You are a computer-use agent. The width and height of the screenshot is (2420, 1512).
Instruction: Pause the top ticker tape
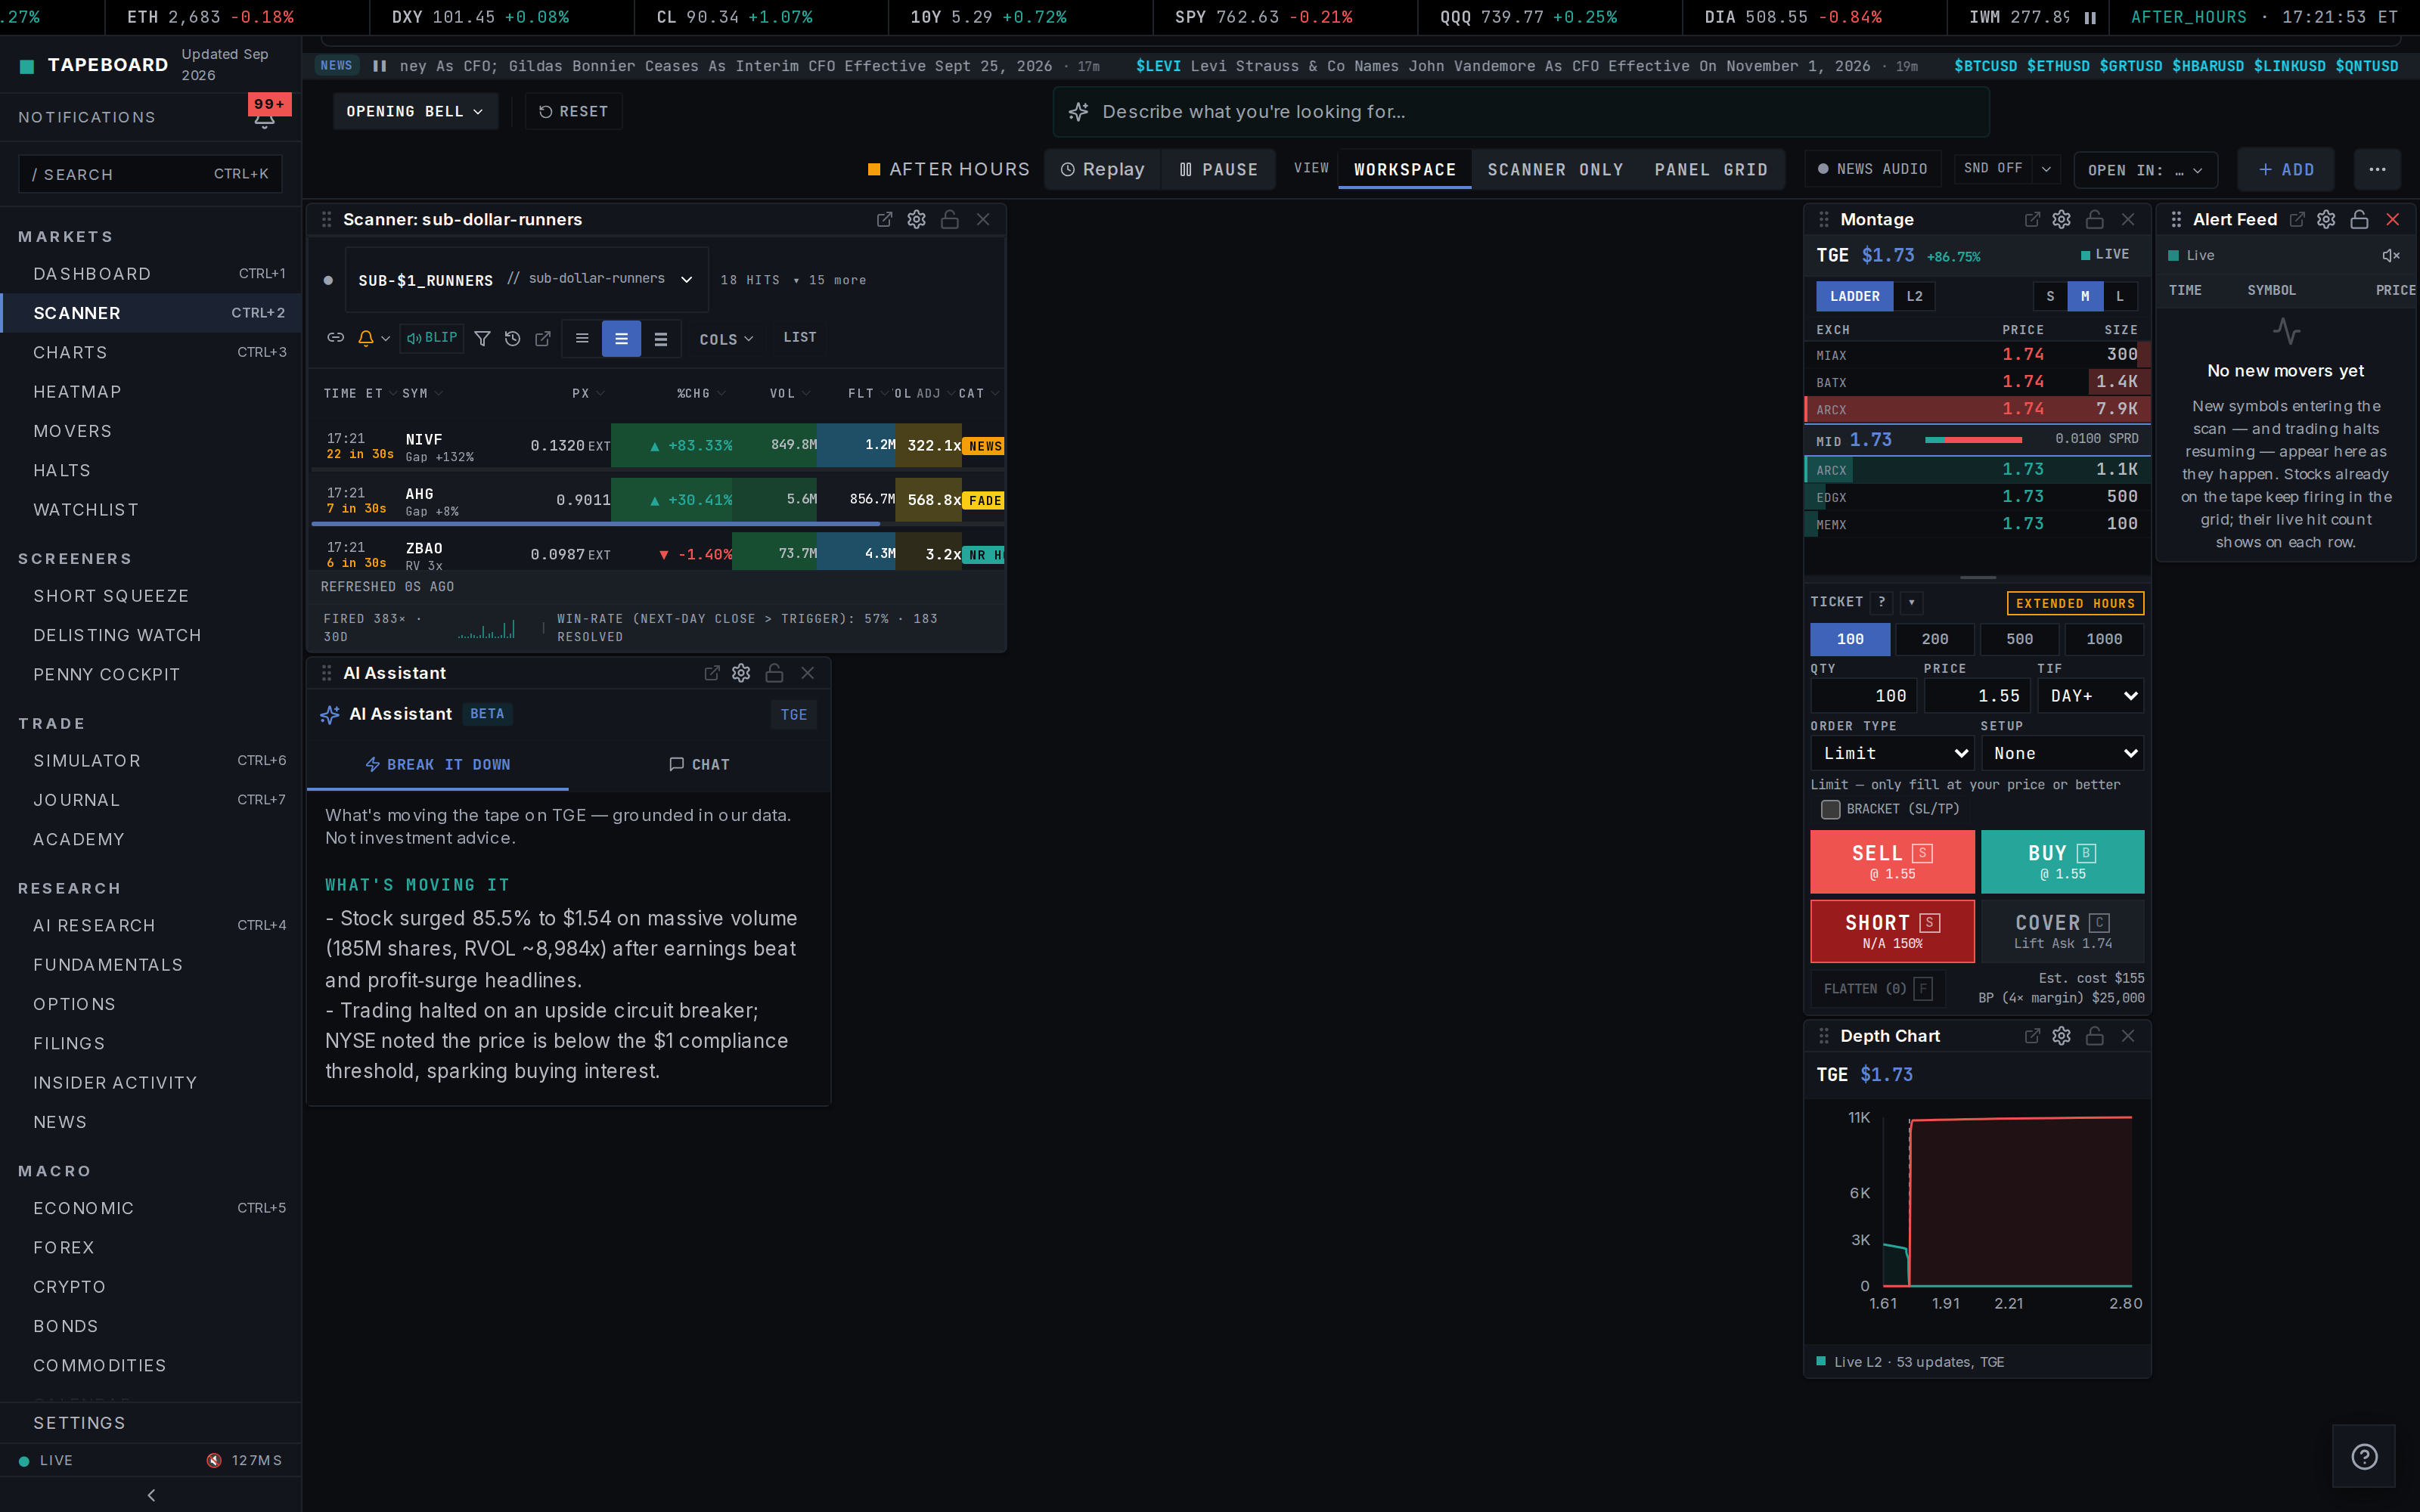click(2089, 17)
